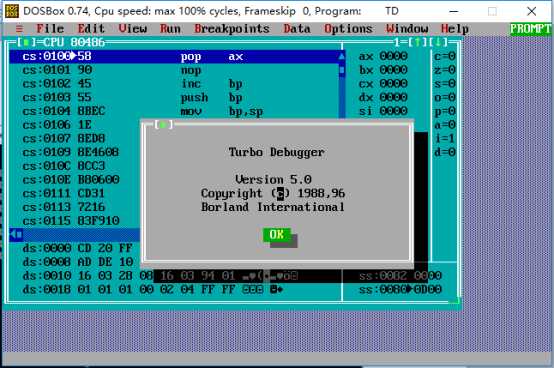The image size is (554, 368).
Task: Toggle the parity flag p=0
Action: click(445, 111)
